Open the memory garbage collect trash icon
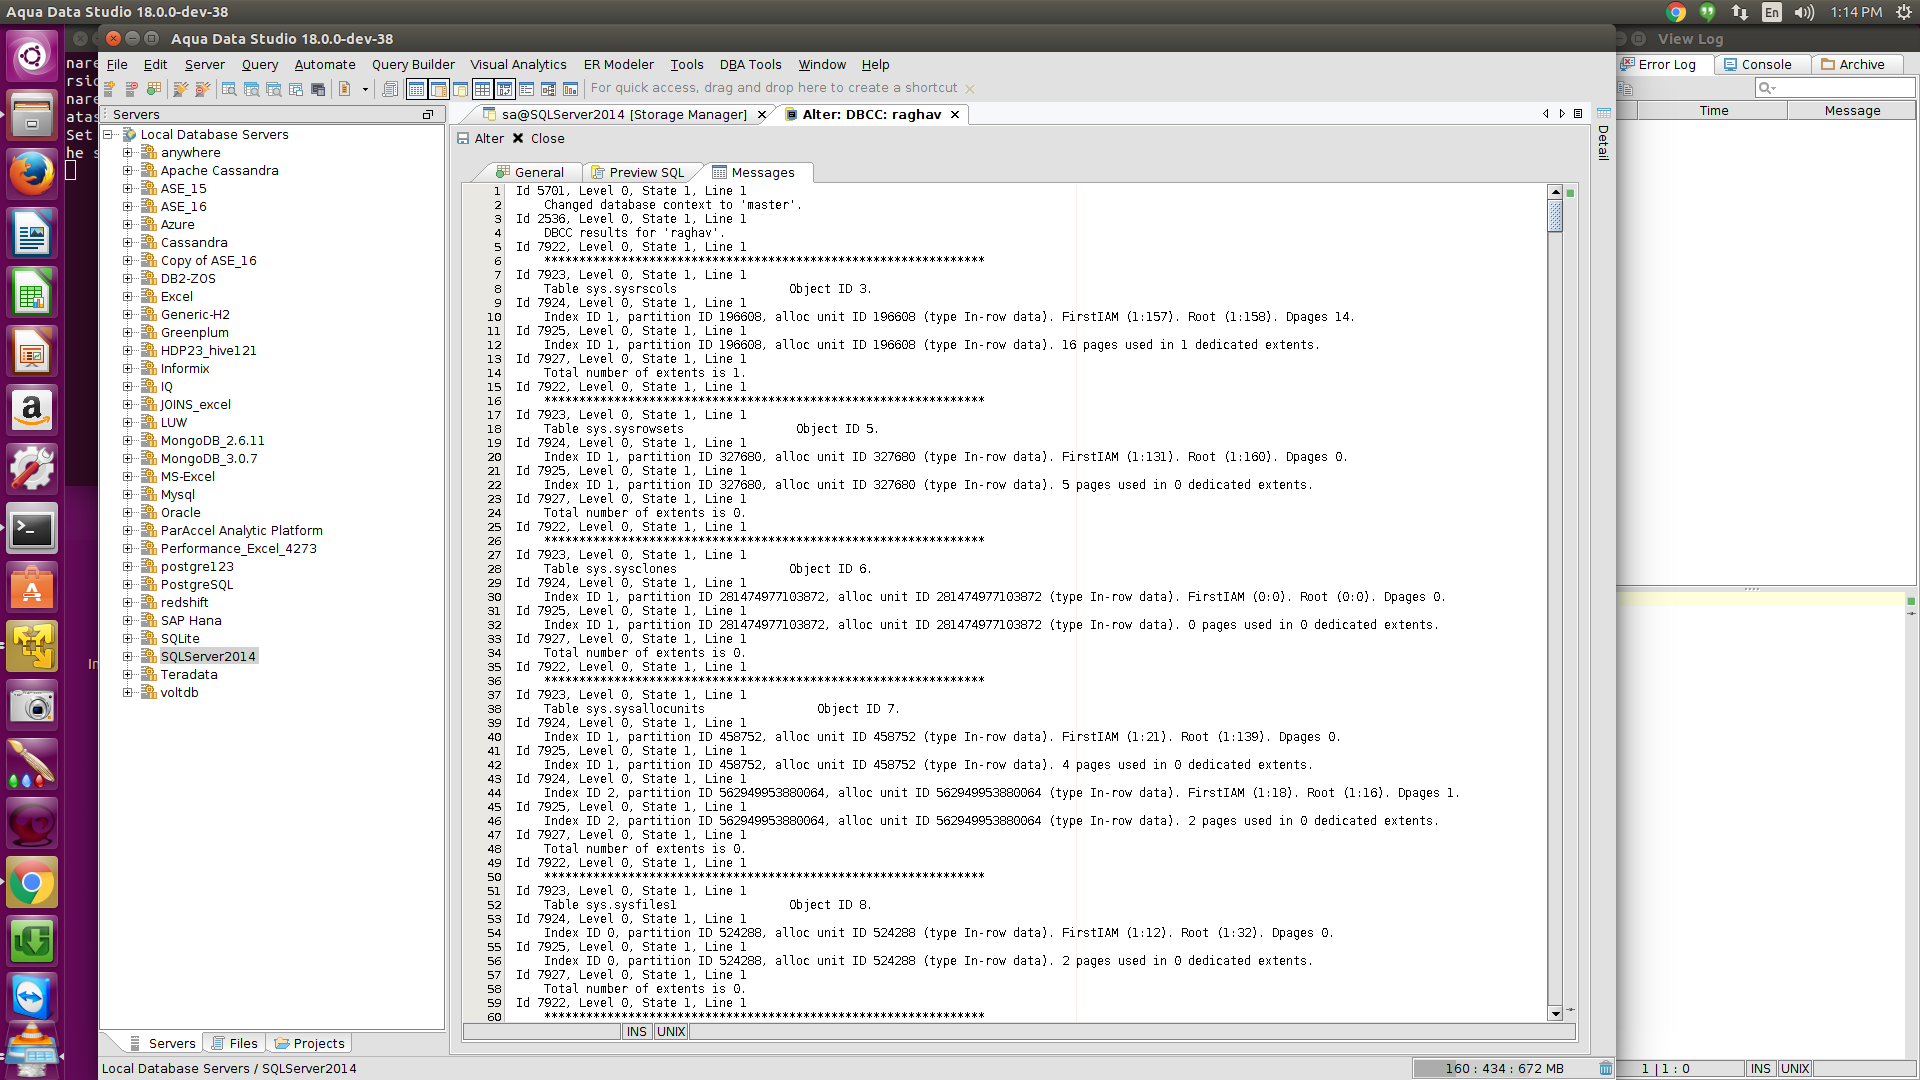 click(1605, 1068)
